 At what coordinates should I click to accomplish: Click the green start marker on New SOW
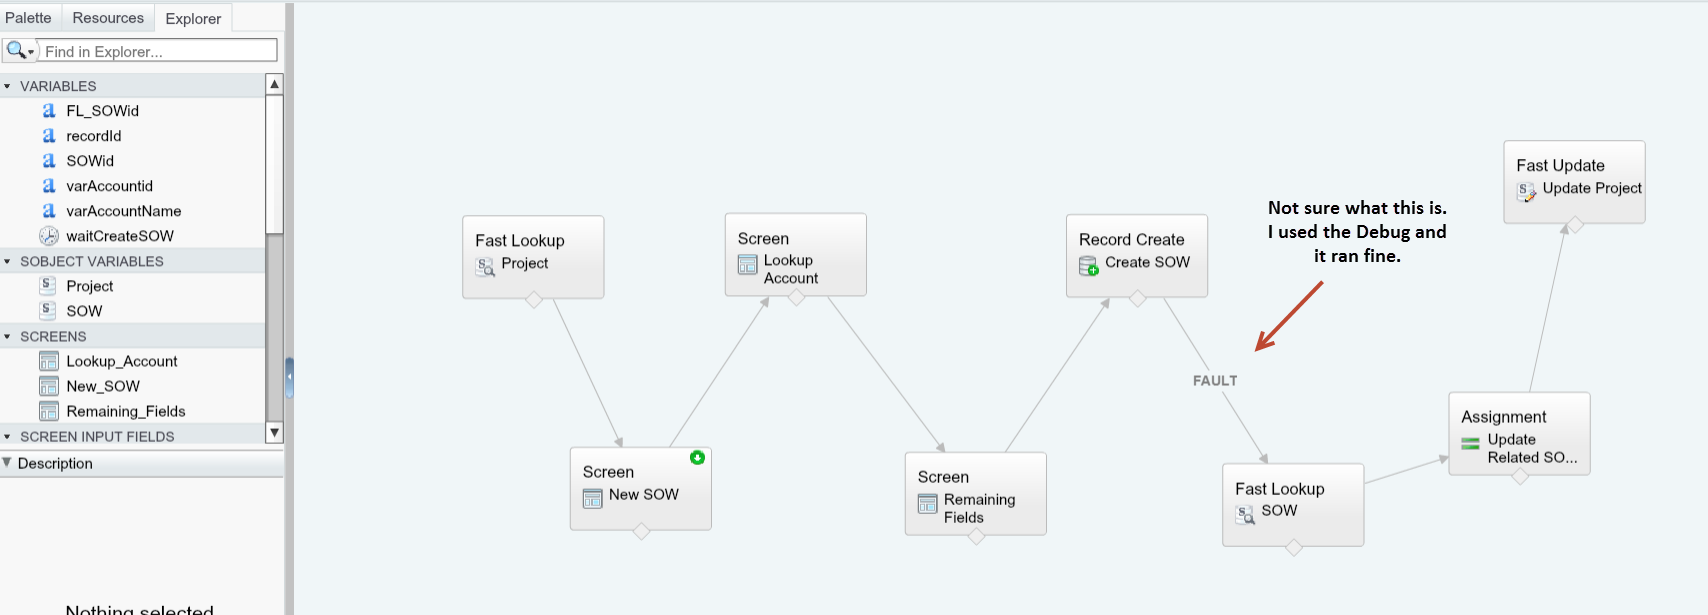tap(697, 457)
